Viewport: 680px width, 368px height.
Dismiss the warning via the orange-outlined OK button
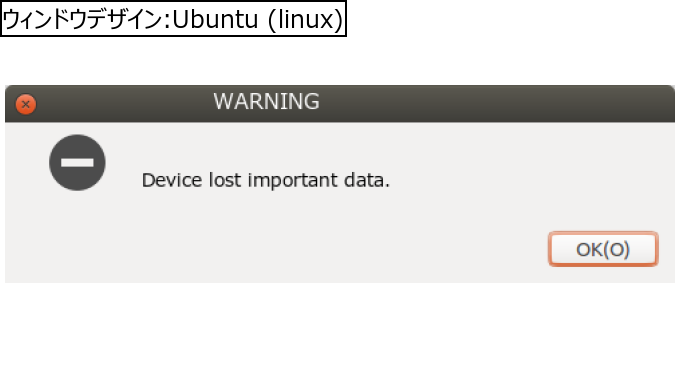coord(603,249)
